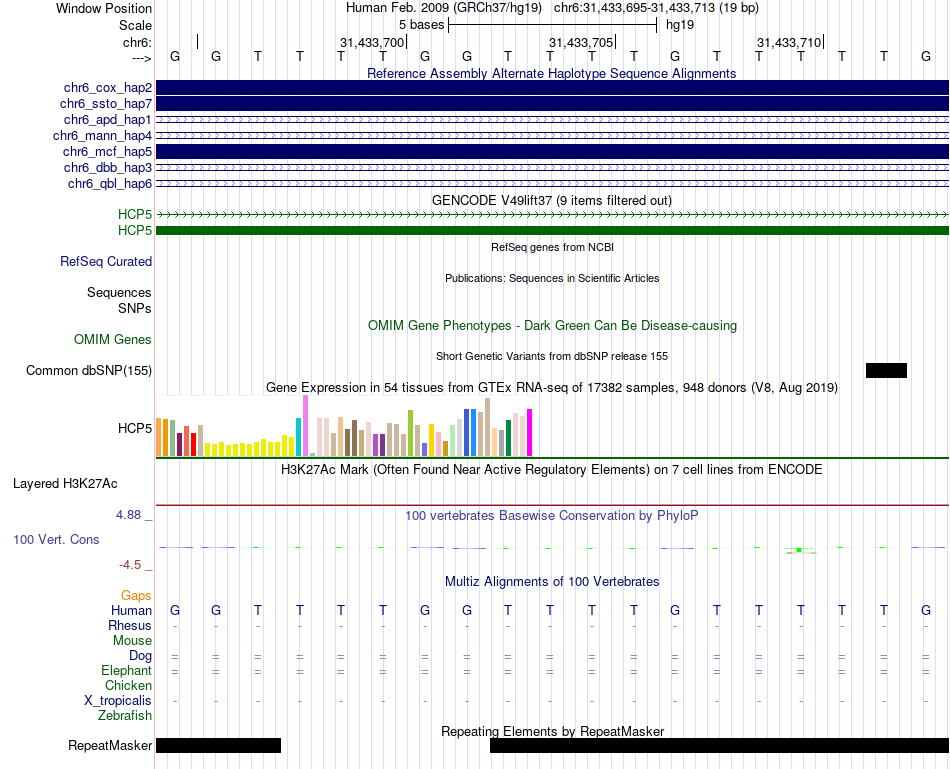Click the HCP5 label beside the expression chart

tap(135, 428)
